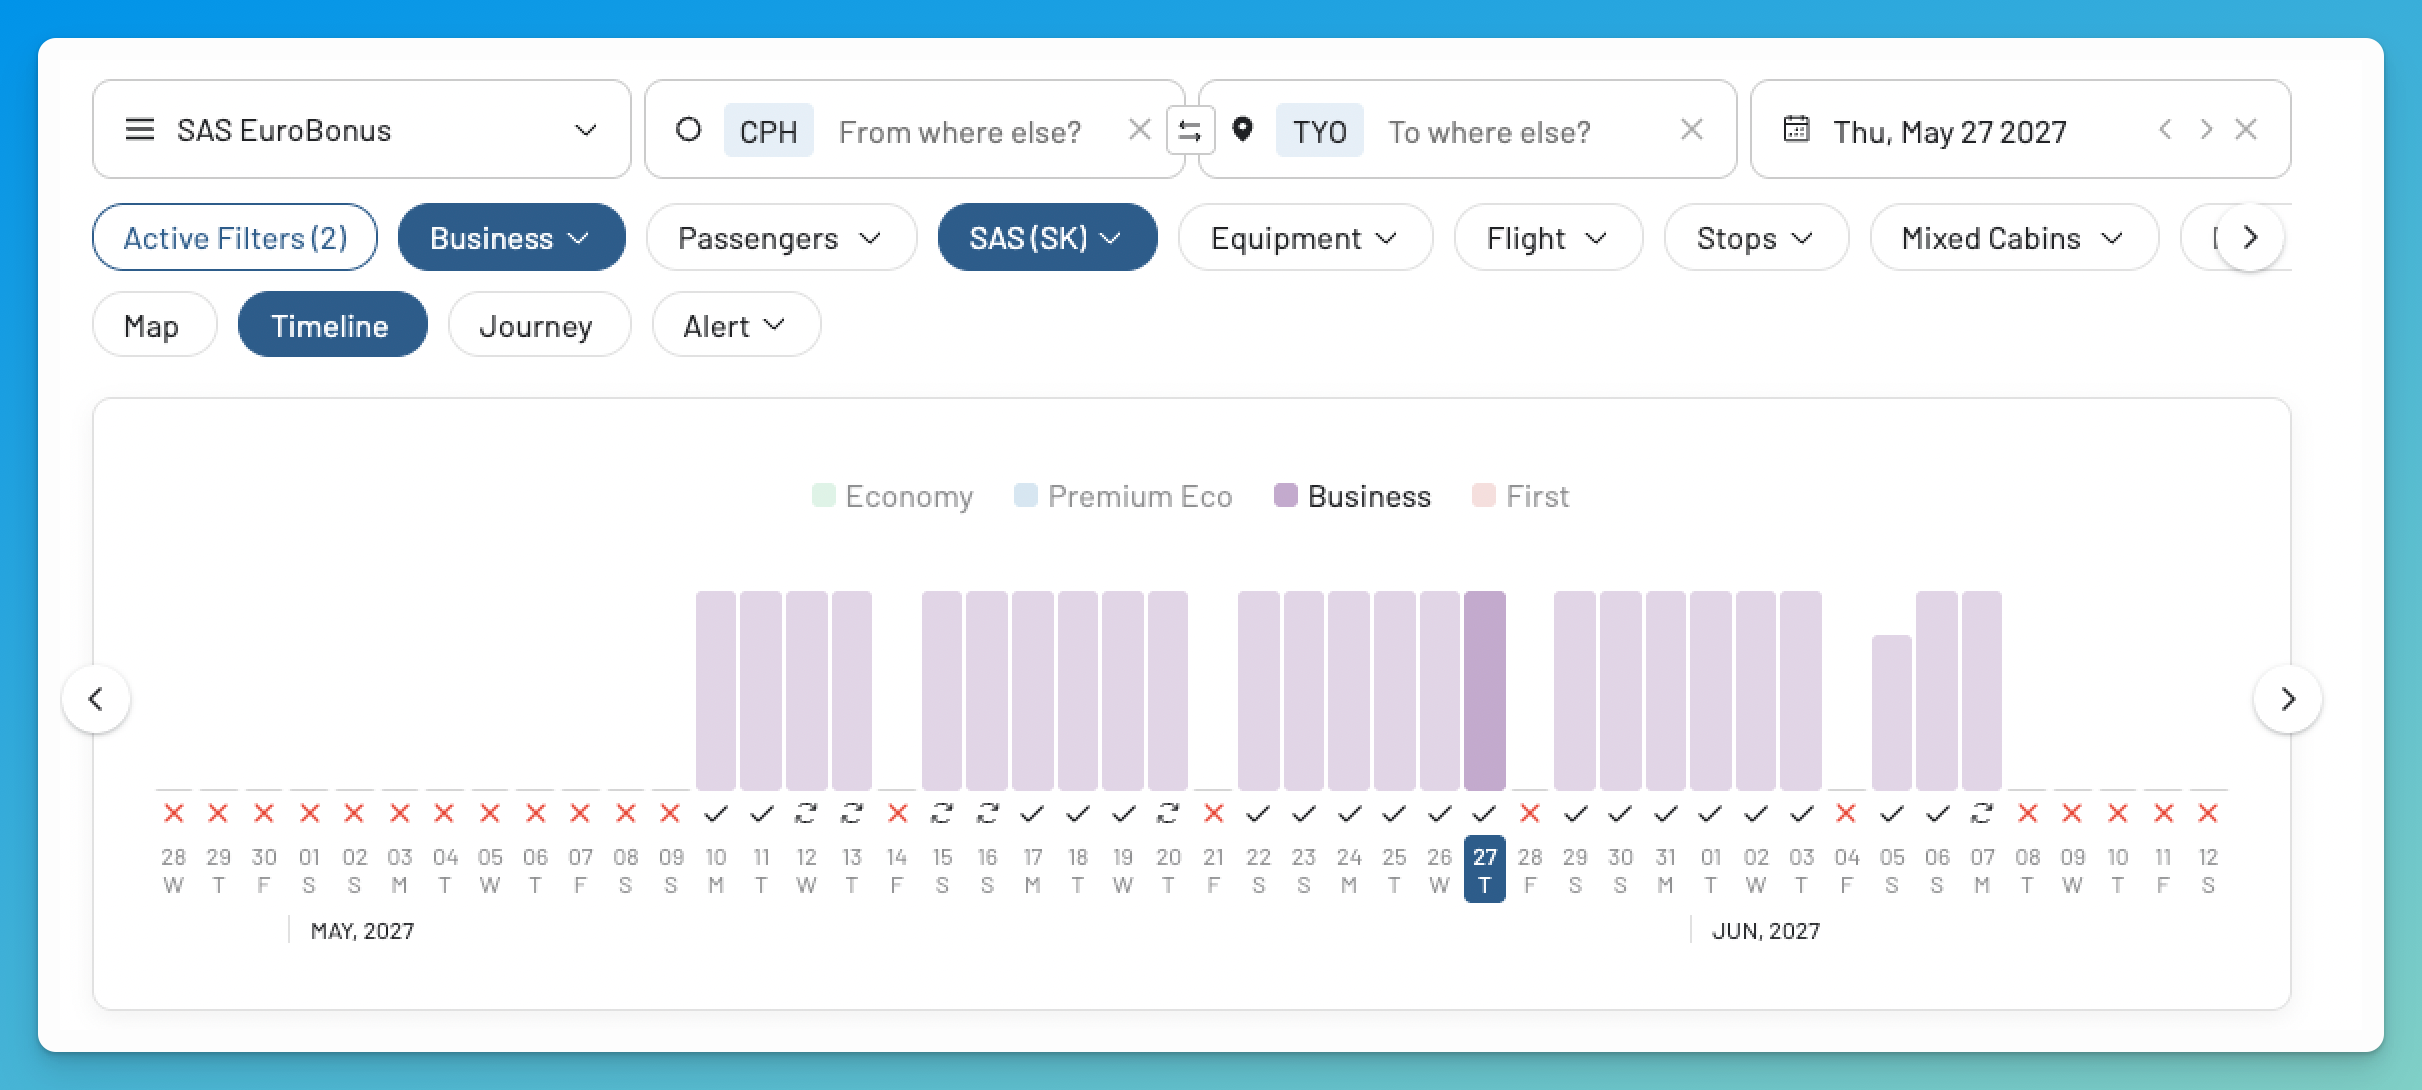This screenshot has height=1090, width=2422.
Task: Open the Mixed Cabins filter dropdown
Action: tap(2014, 238)
